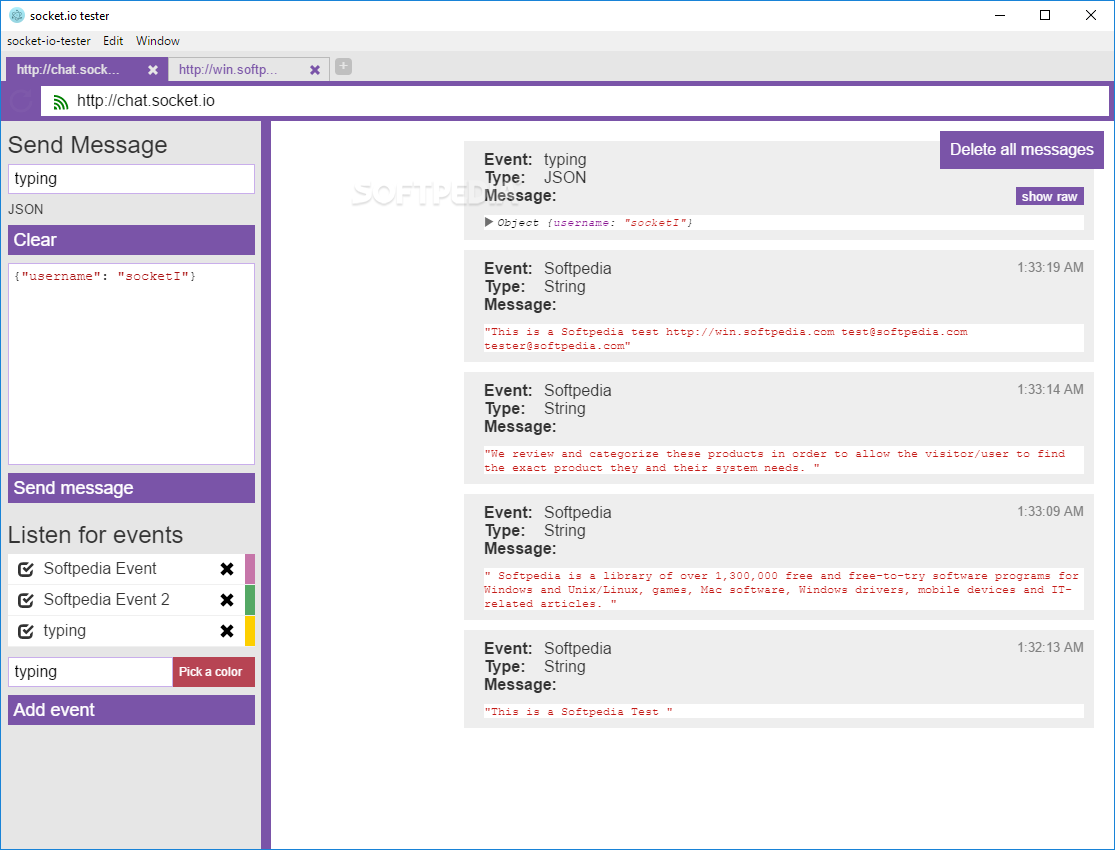Click the Send message button
Viewport: 1115px width, 850px height.
coord(132,488)
